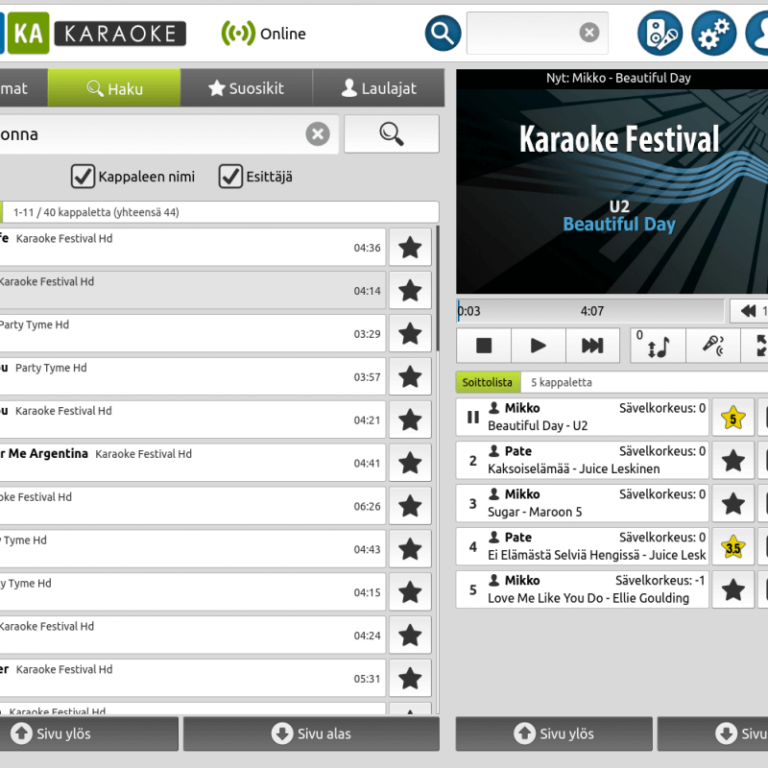The image size is (768, 768).
Task: Open the speaker and microphone audio settings
Action: pyautogui.click(x=660, y=33)
